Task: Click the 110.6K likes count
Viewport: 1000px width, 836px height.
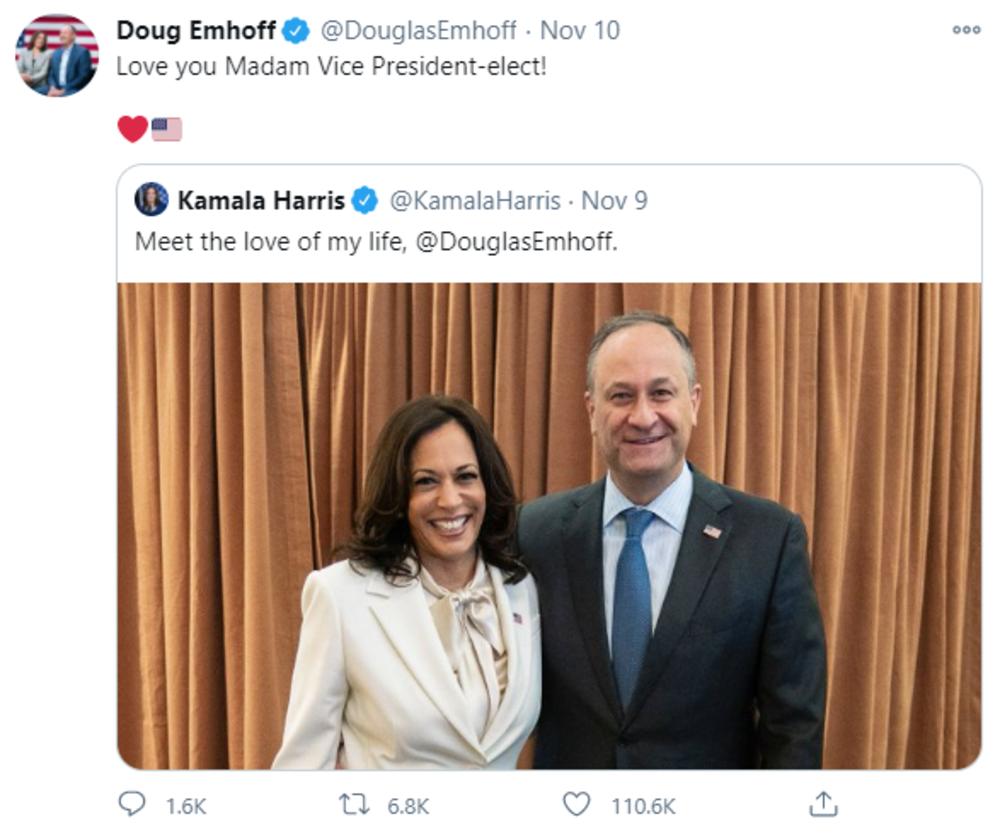Action: (643, 805)
